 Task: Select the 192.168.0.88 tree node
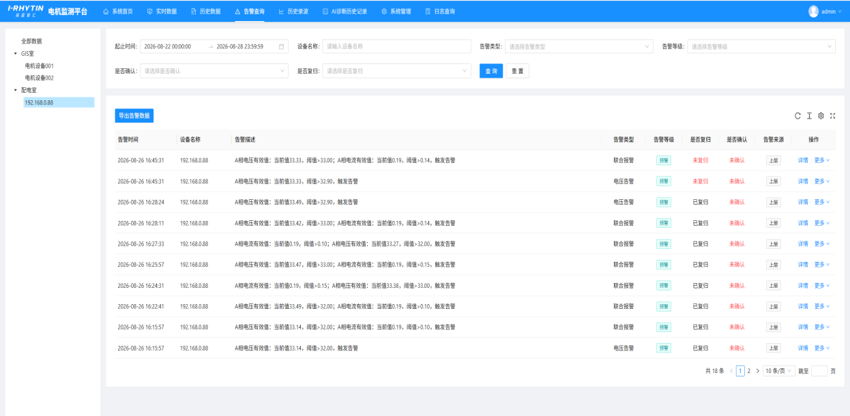[x=59, y=102]
